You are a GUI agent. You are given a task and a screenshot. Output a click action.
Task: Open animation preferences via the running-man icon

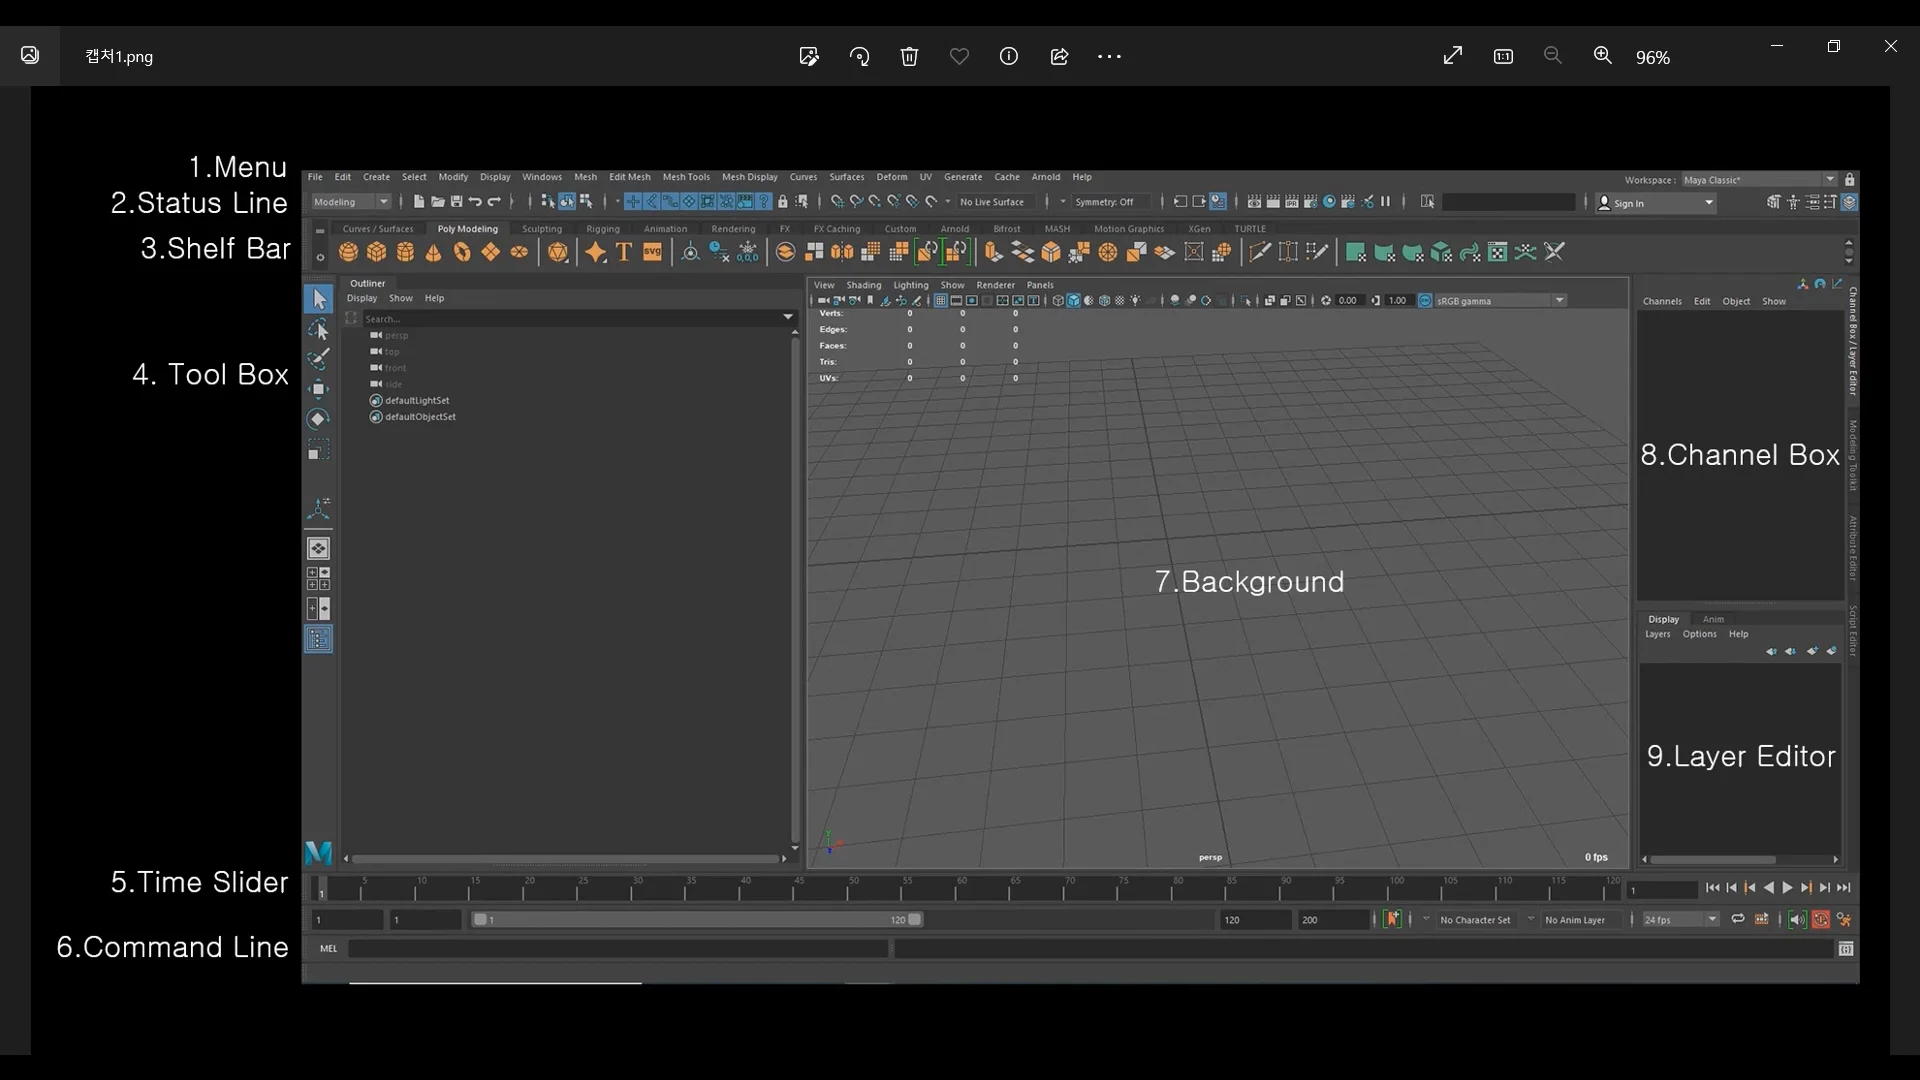click(x=1845, y=920)
